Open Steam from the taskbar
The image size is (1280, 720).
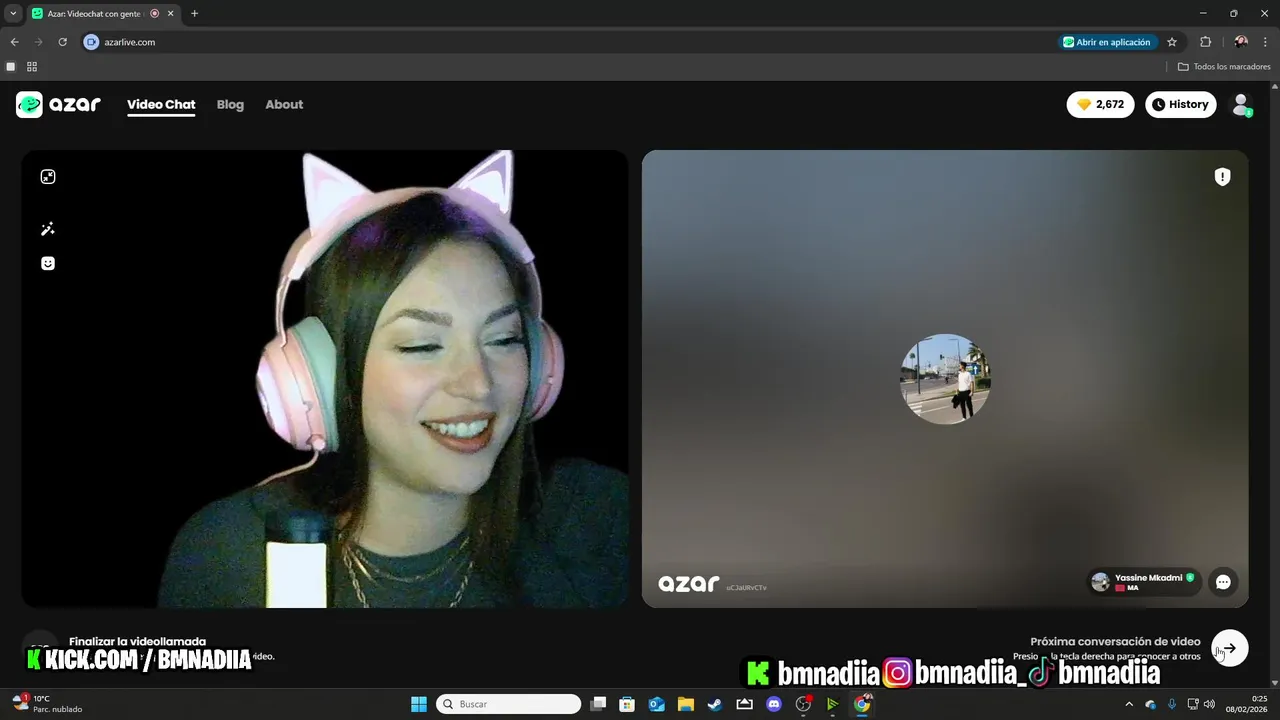(x=715, y=704)
